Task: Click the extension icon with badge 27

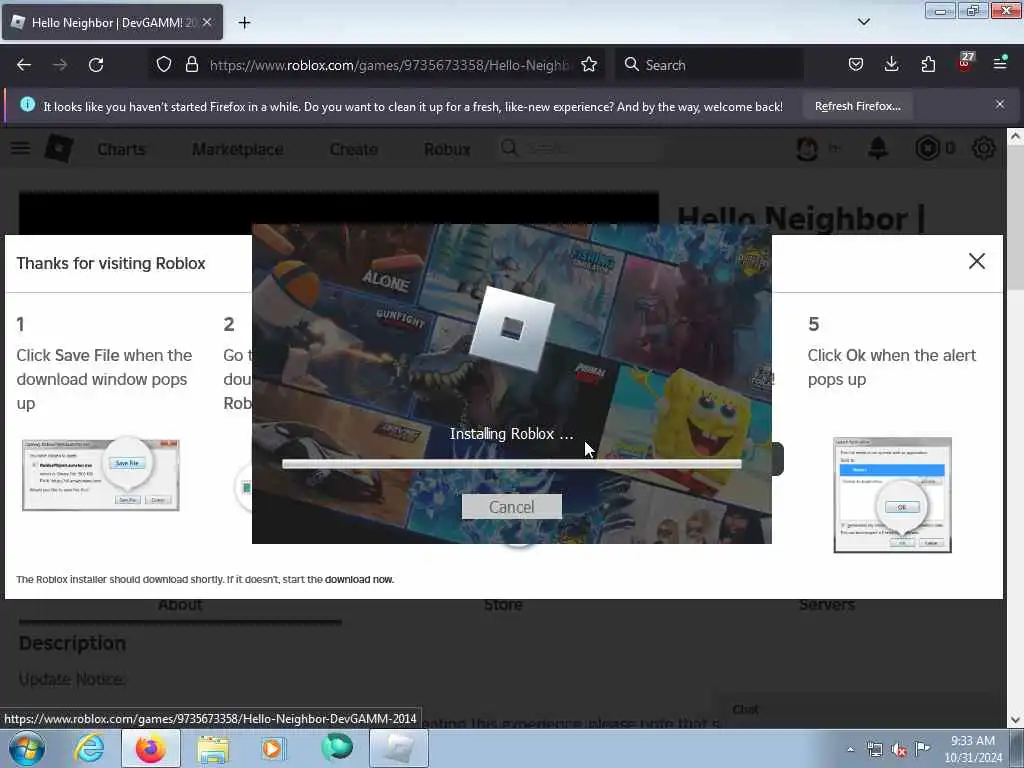Action: 965,63
